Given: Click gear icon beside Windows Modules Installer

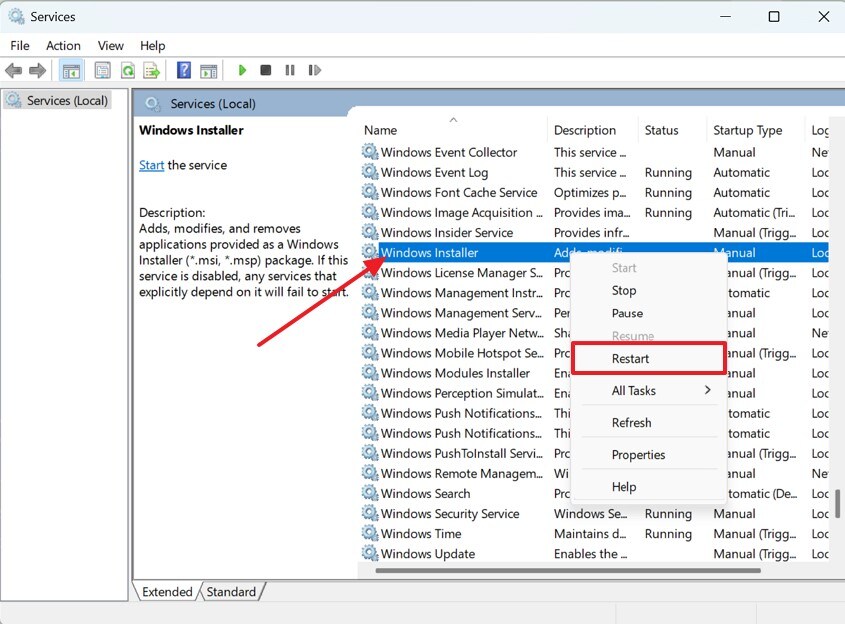Looking at the screenshot, I should [370, 372].
